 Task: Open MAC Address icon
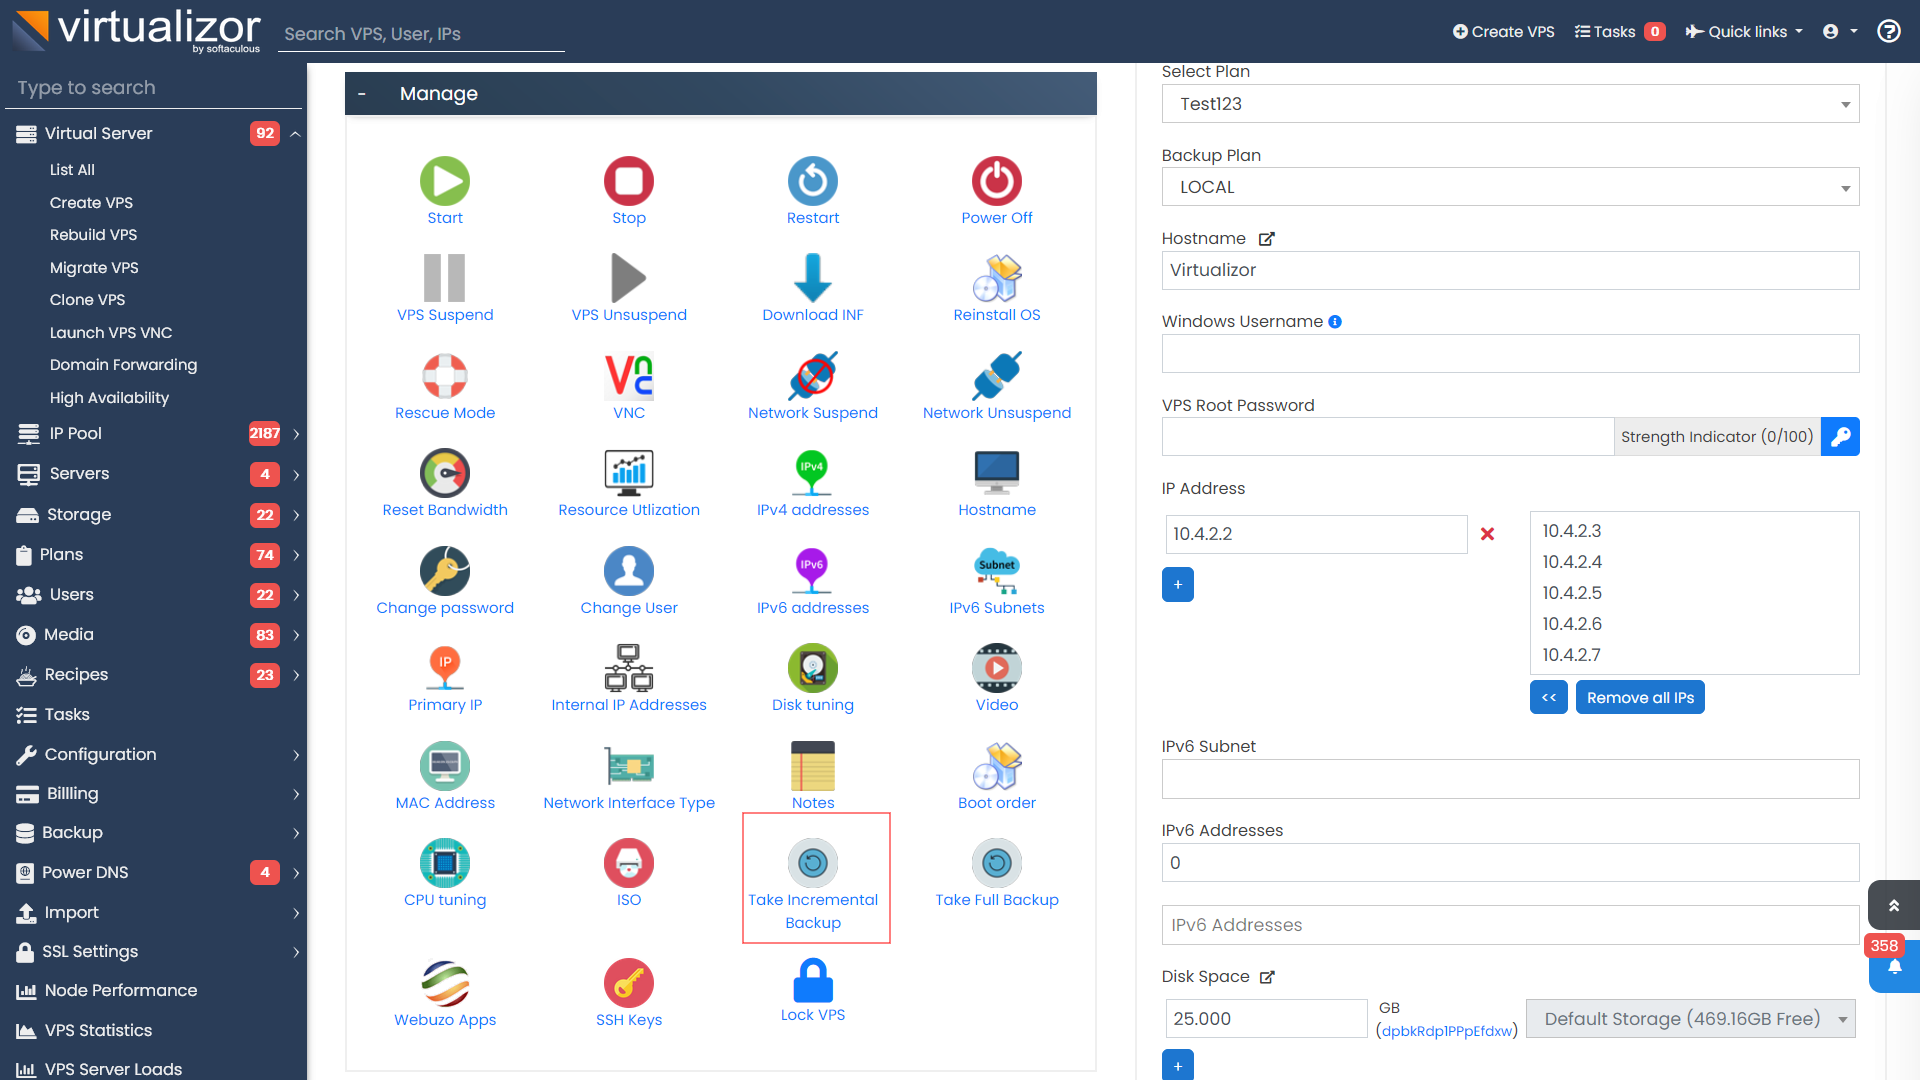(x=445, y=766)
